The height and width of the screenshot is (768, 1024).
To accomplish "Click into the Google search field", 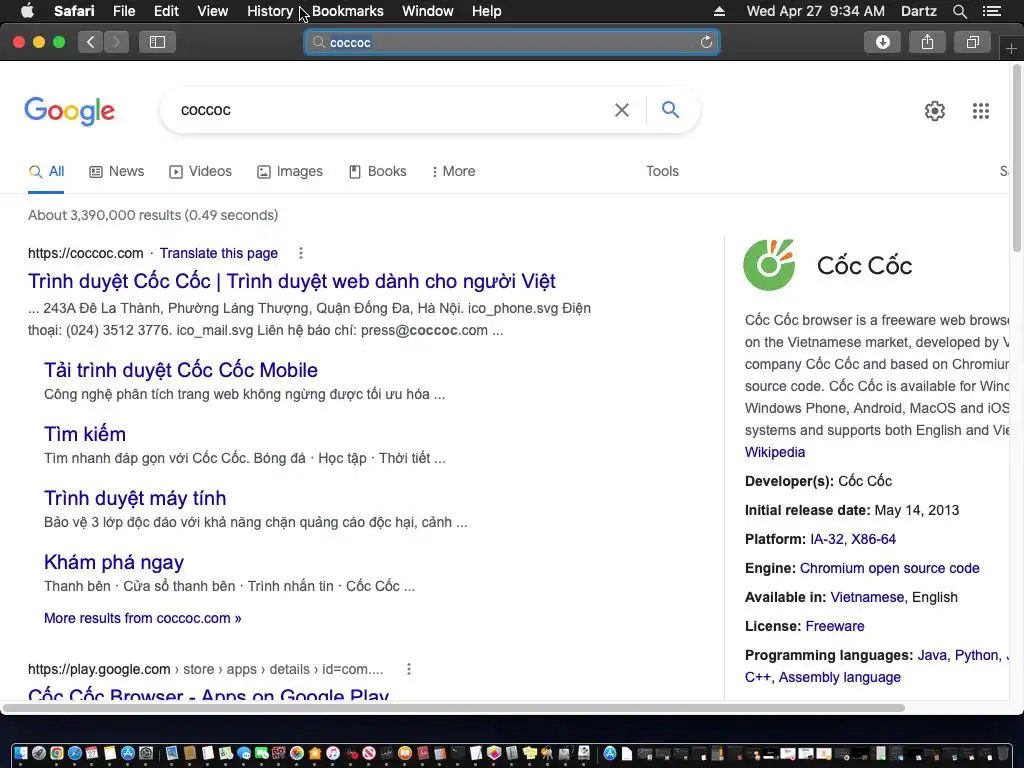I will [x=392, y=110].
